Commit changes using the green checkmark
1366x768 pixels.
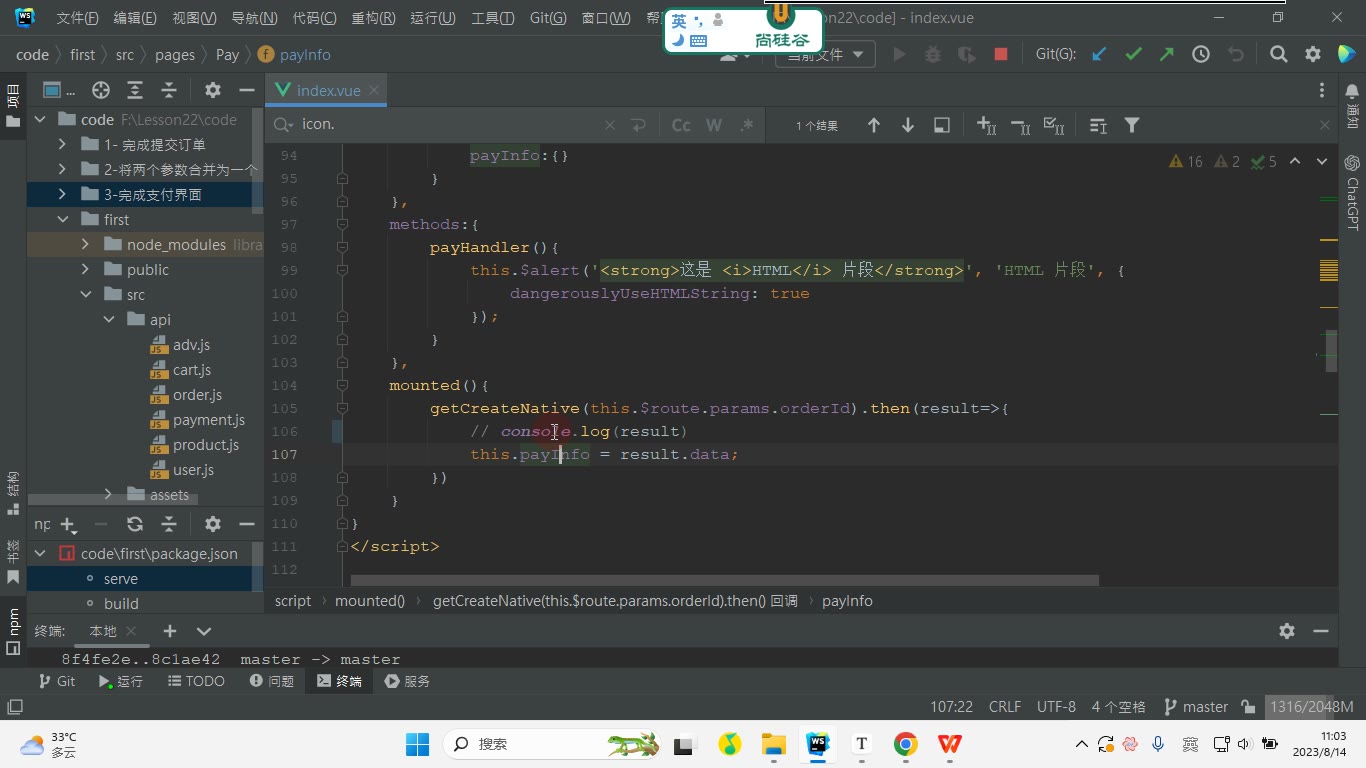tap(1133, 55)
